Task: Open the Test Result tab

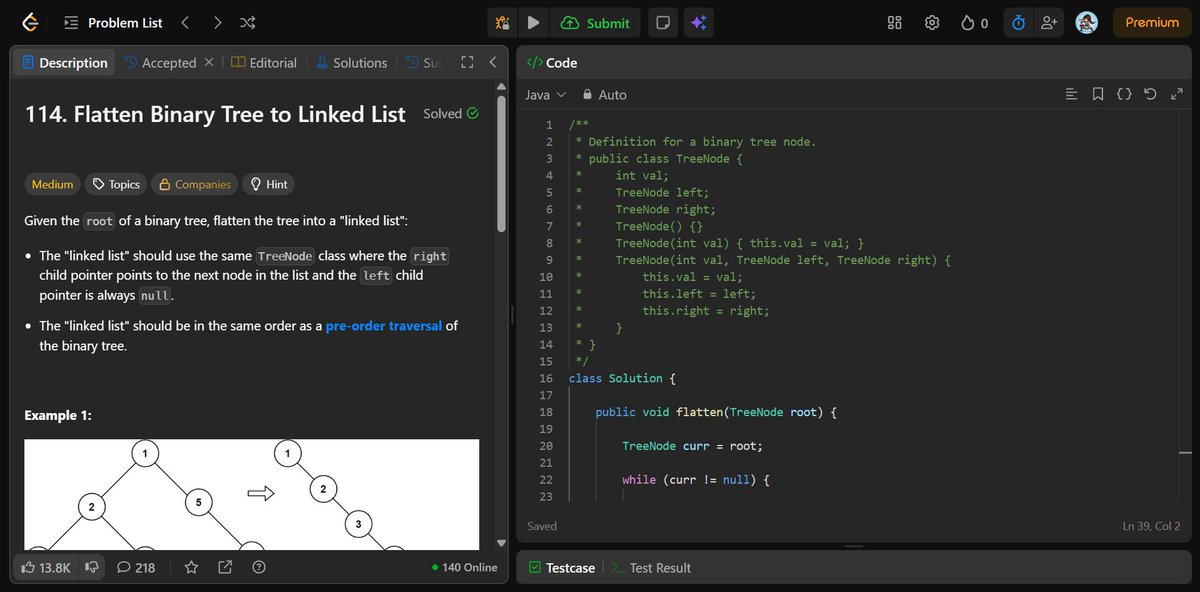Action: pos(650,567)
